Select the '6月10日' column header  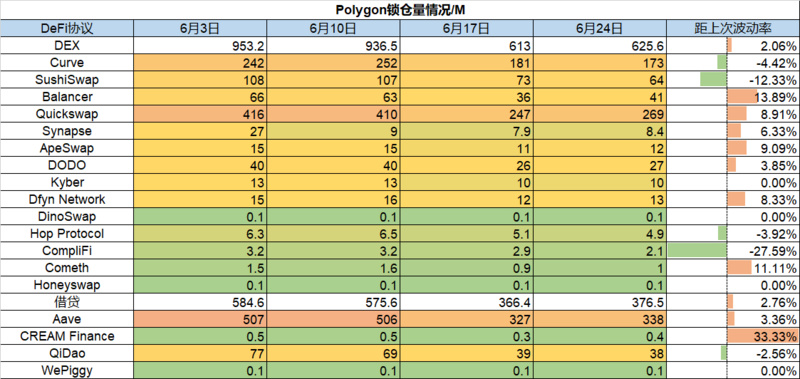coord(333,29)
